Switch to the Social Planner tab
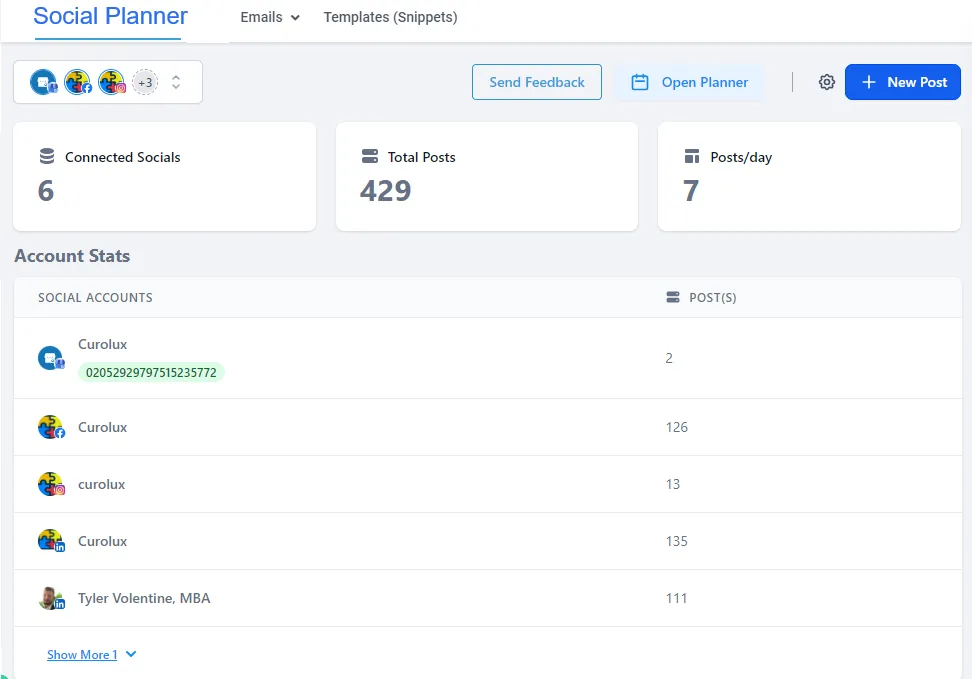972x679 pixels. [x=110, y=16]
